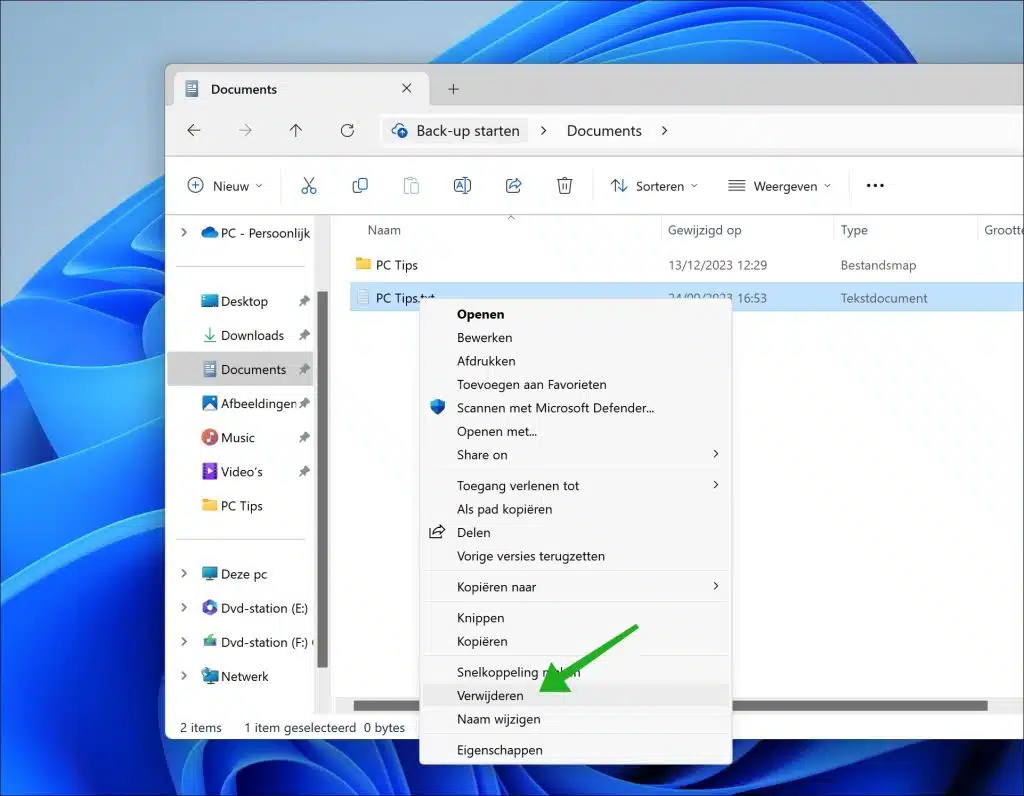The width and height of the screenshot is (1024, 796).
Task: Open the Downloads folder from the sidebar
Action: pos(250,335)
